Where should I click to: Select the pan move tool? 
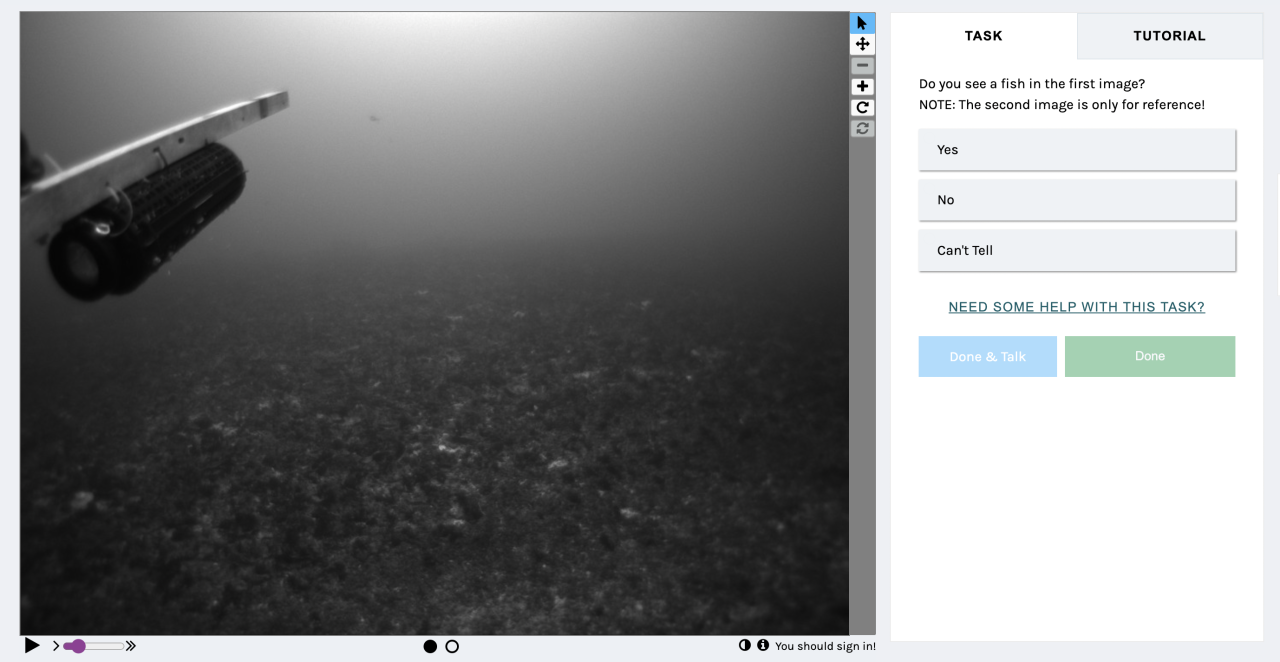point(862,44)
